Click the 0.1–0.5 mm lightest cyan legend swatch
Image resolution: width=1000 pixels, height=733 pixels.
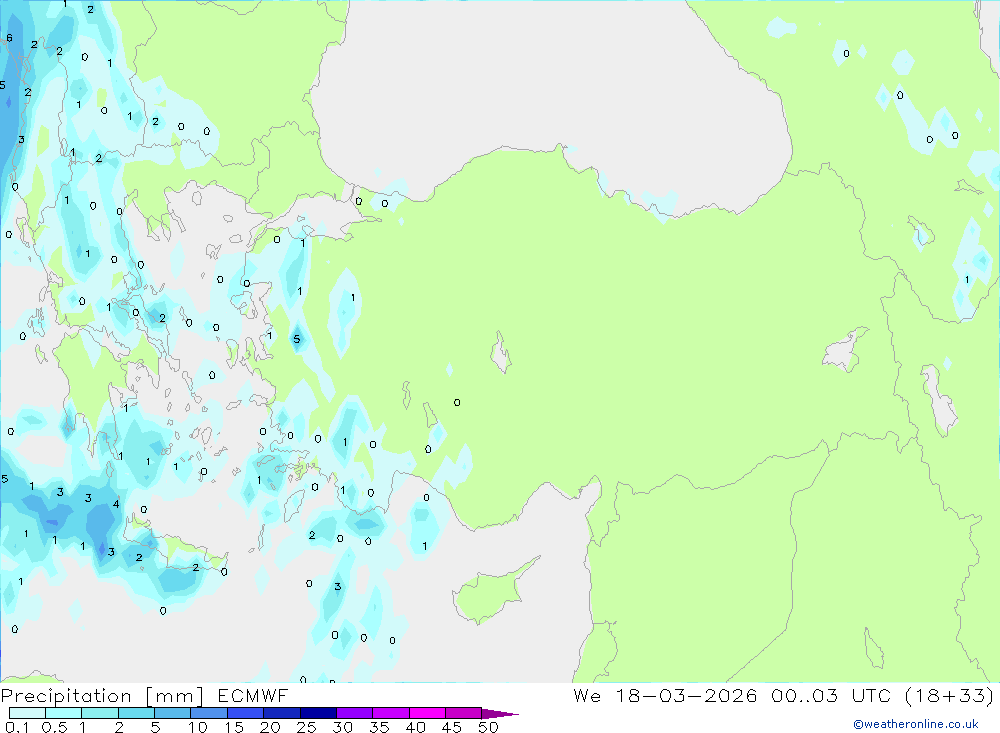[x=27, y=713]
